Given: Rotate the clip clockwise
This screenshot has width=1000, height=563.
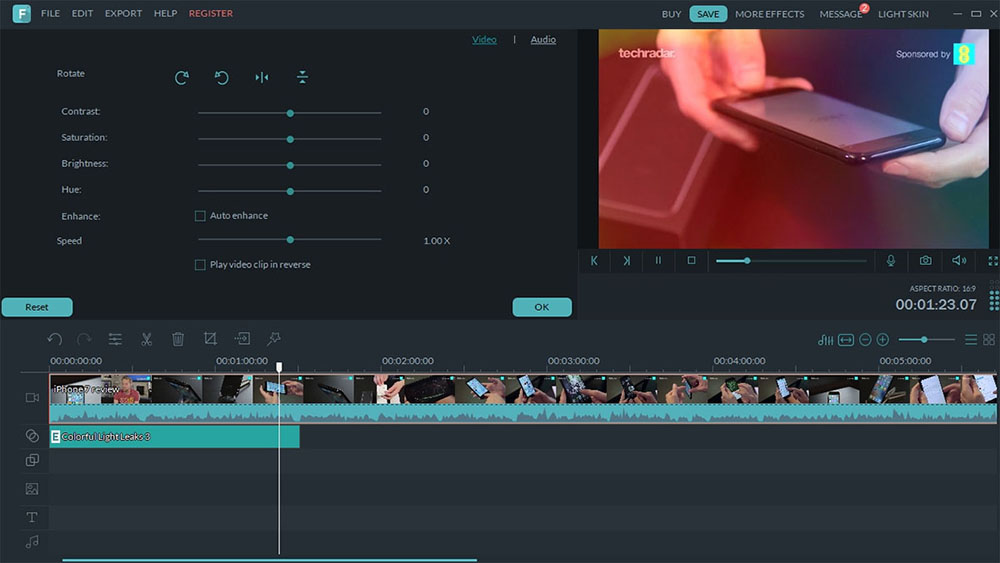Looking at the screenshot, I should pyautogui.click(x=181, y=78).
